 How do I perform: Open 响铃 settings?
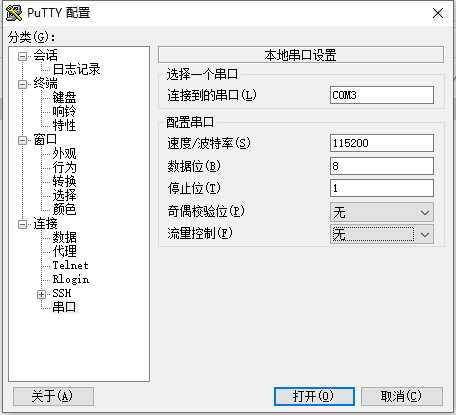[64, 111]
